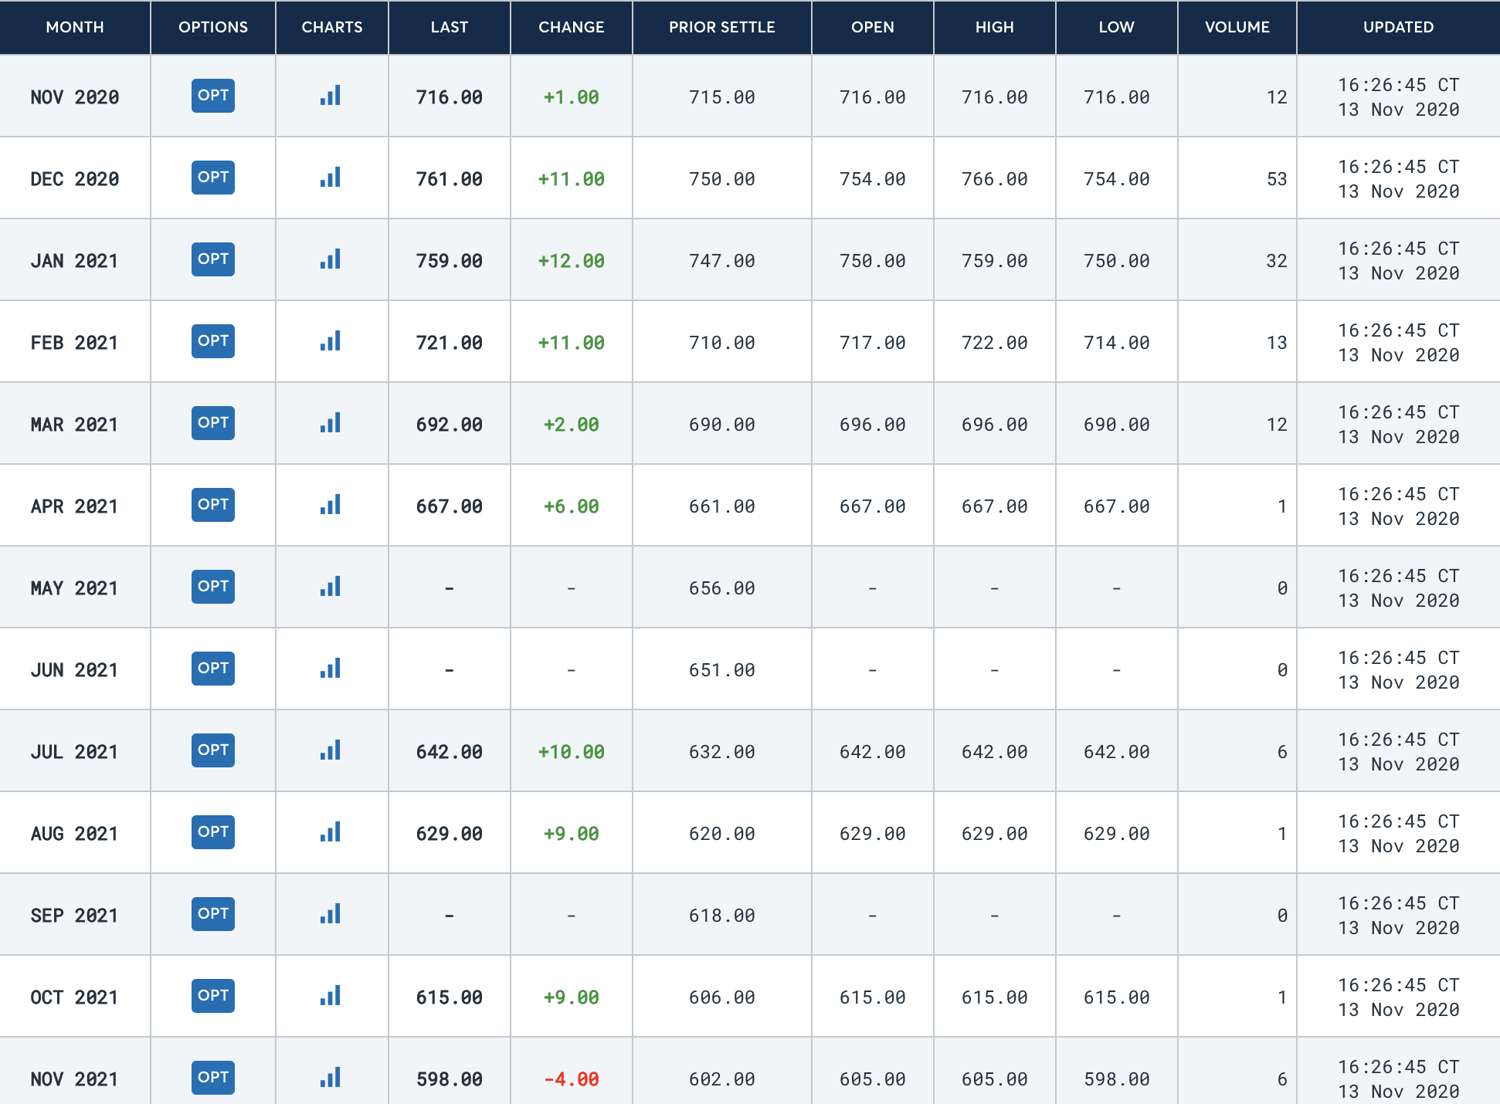Select the chart icon beside JAN 2021
The height and width of the screenshot is (1104, 1500).
tap(331, 259)
